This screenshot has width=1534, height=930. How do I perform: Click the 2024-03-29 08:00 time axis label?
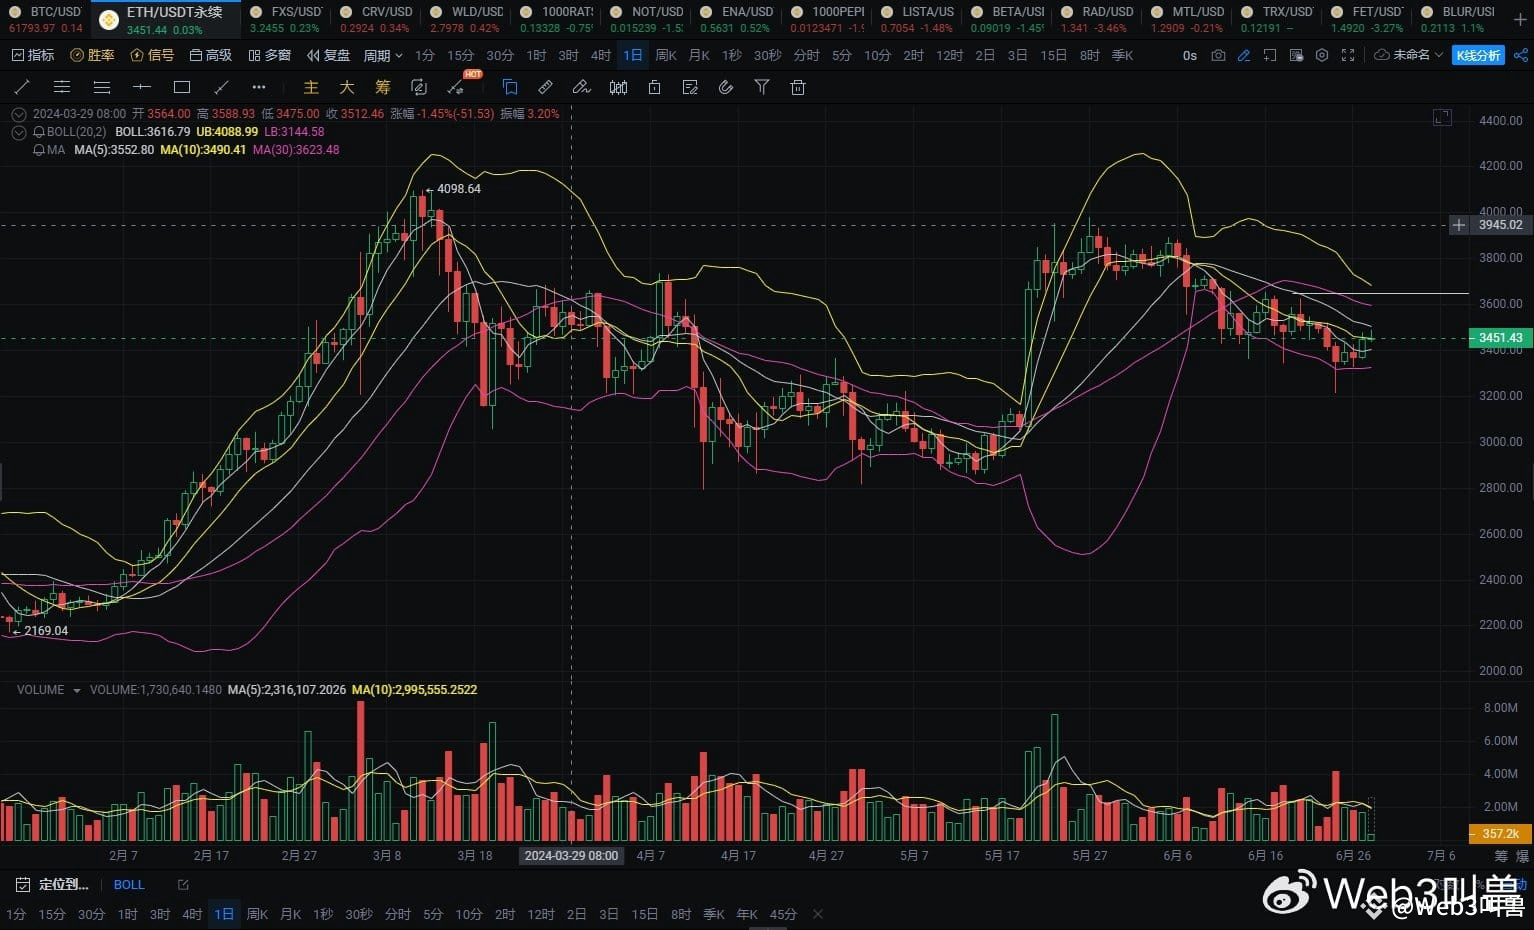tap(572, 855)
